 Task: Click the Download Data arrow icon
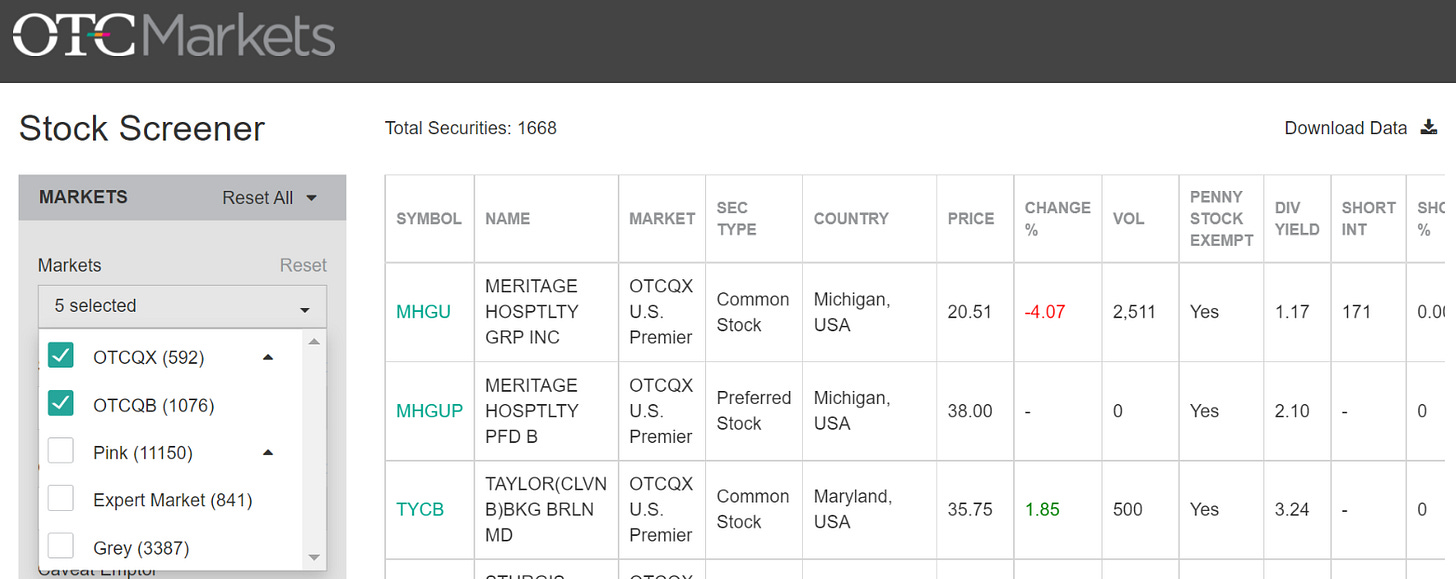[1428, 128]
